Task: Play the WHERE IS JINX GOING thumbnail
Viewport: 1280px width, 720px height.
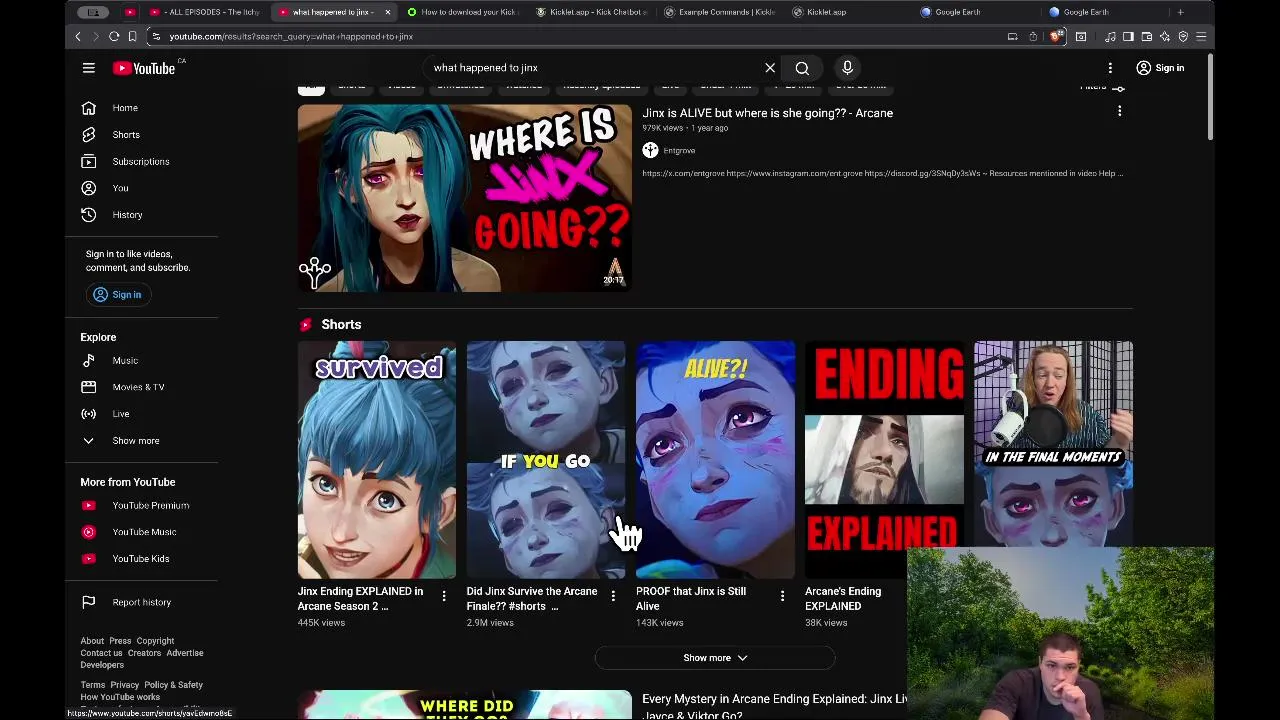Action: click(x=465, y=198)
